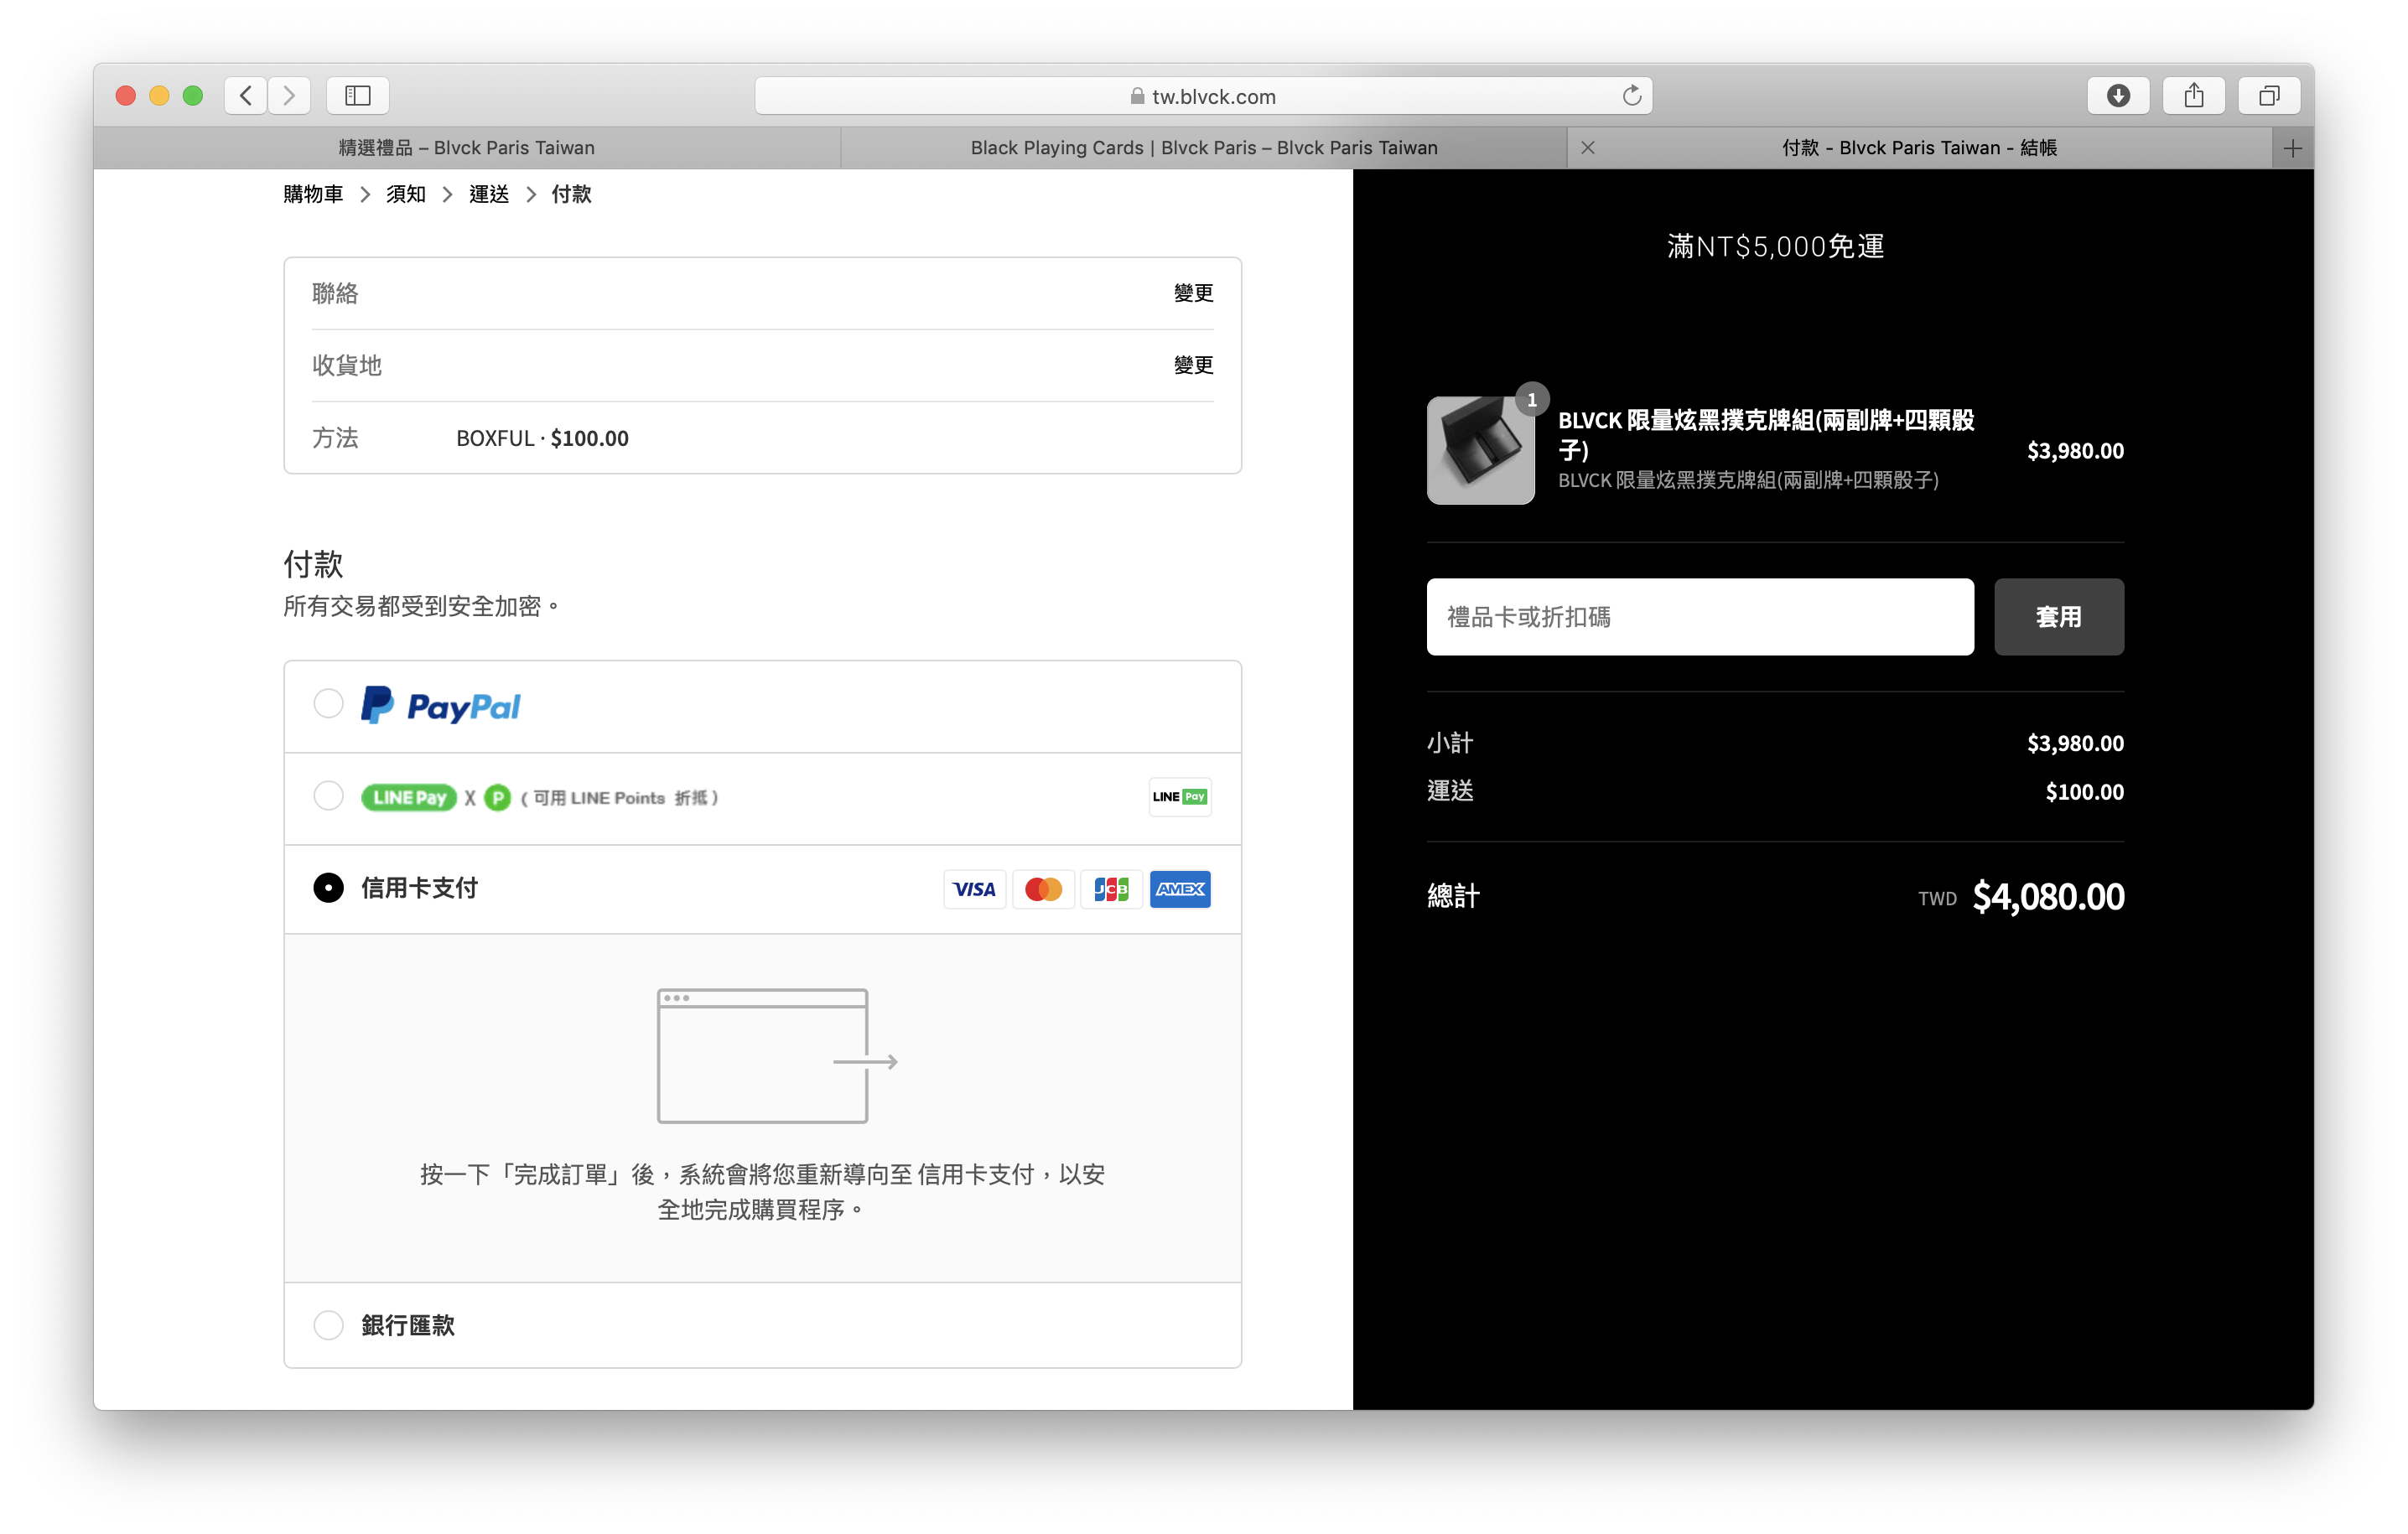
Task: Focus the 禮品卡或折扣碼 input field
Action: point(1700,617)
